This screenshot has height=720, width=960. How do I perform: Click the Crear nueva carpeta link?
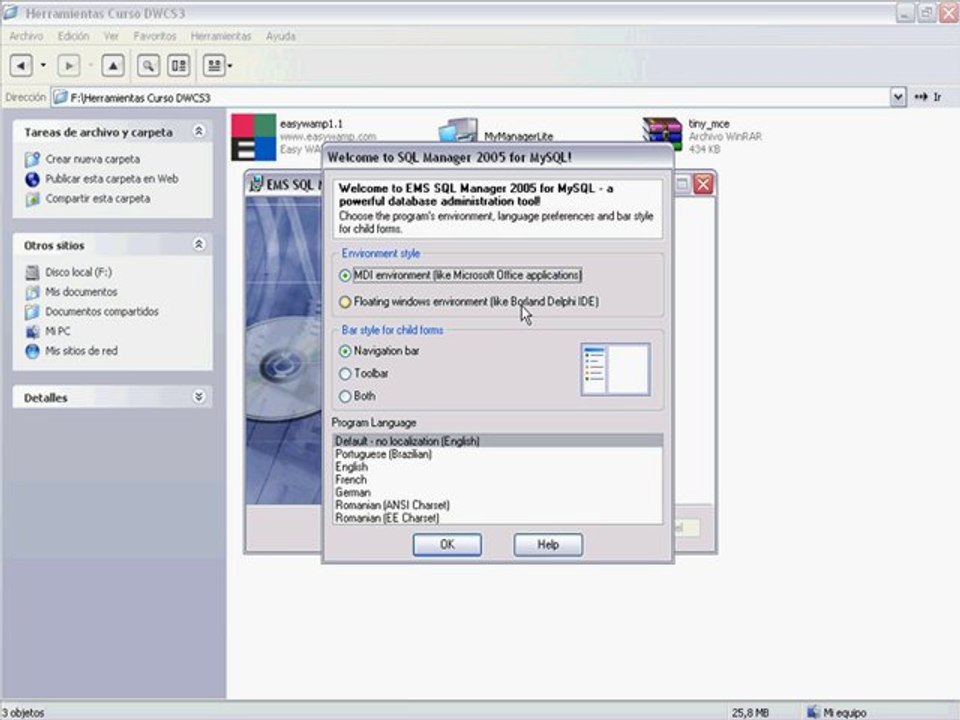(x=92, y=159)
